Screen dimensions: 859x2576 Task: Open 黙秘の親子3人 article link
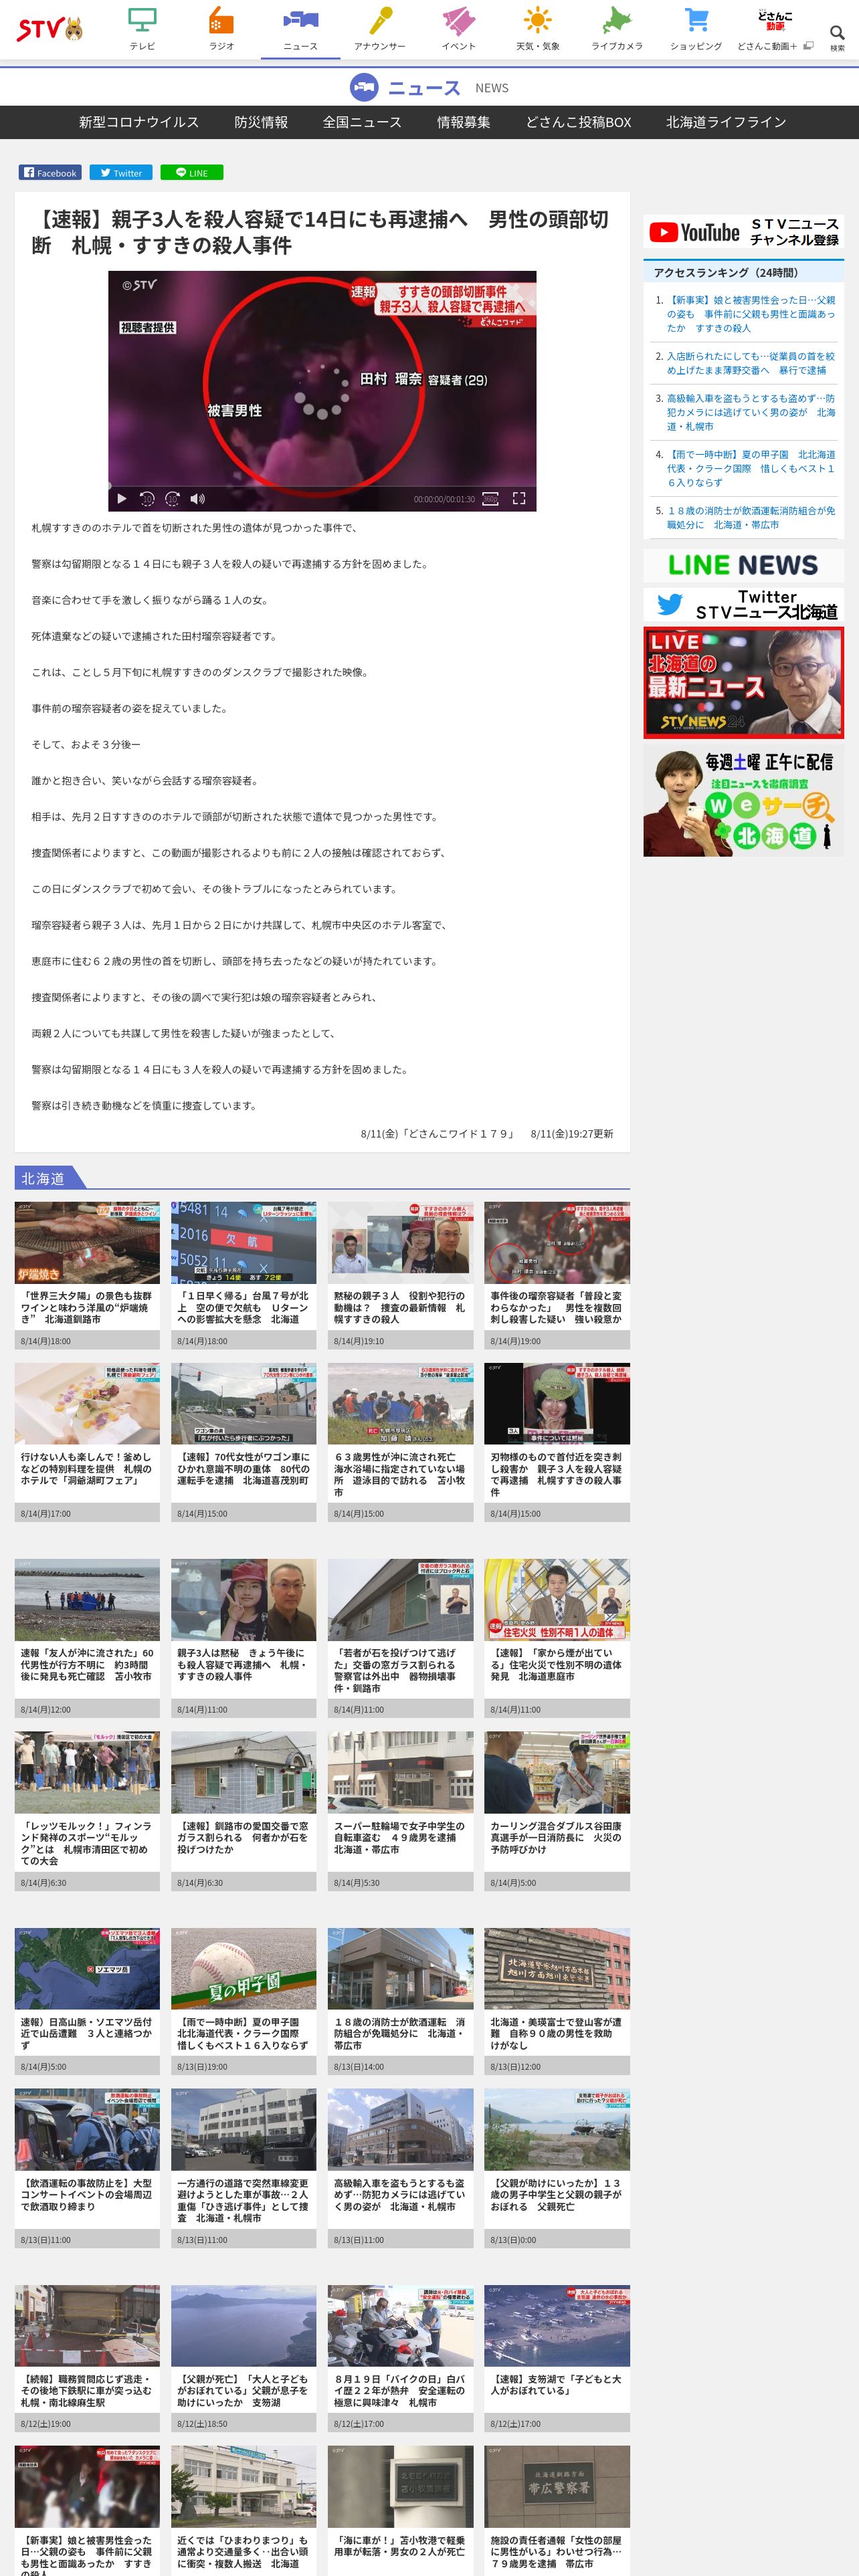(x=399, y=1307)
